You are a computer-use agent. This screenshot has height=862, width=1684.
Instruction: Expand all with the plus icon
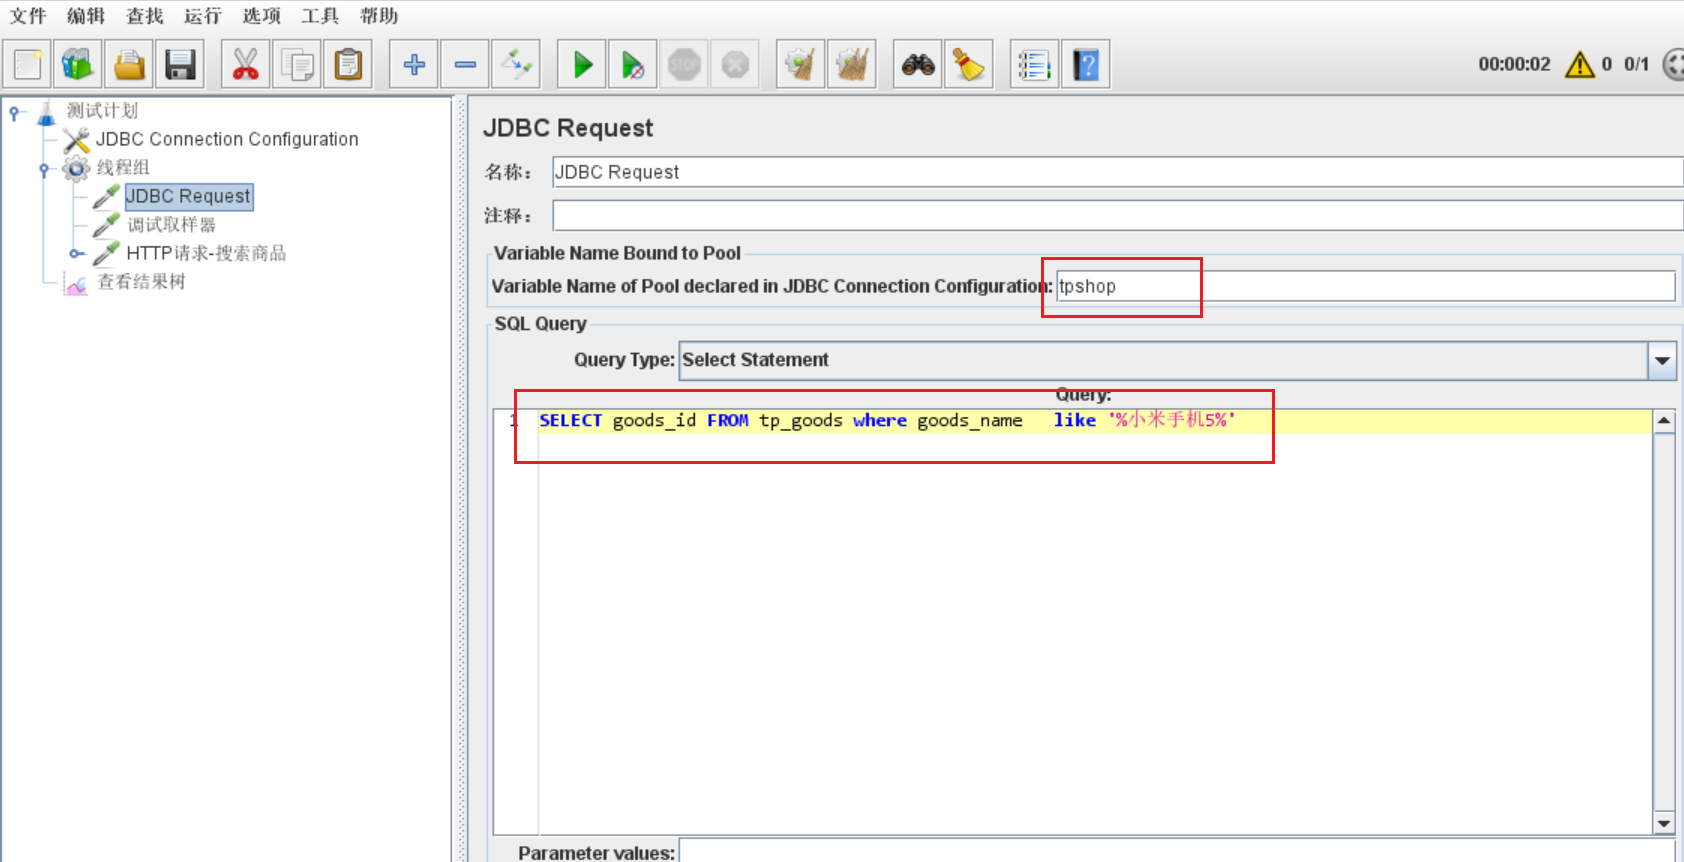[x=414, y=65]
